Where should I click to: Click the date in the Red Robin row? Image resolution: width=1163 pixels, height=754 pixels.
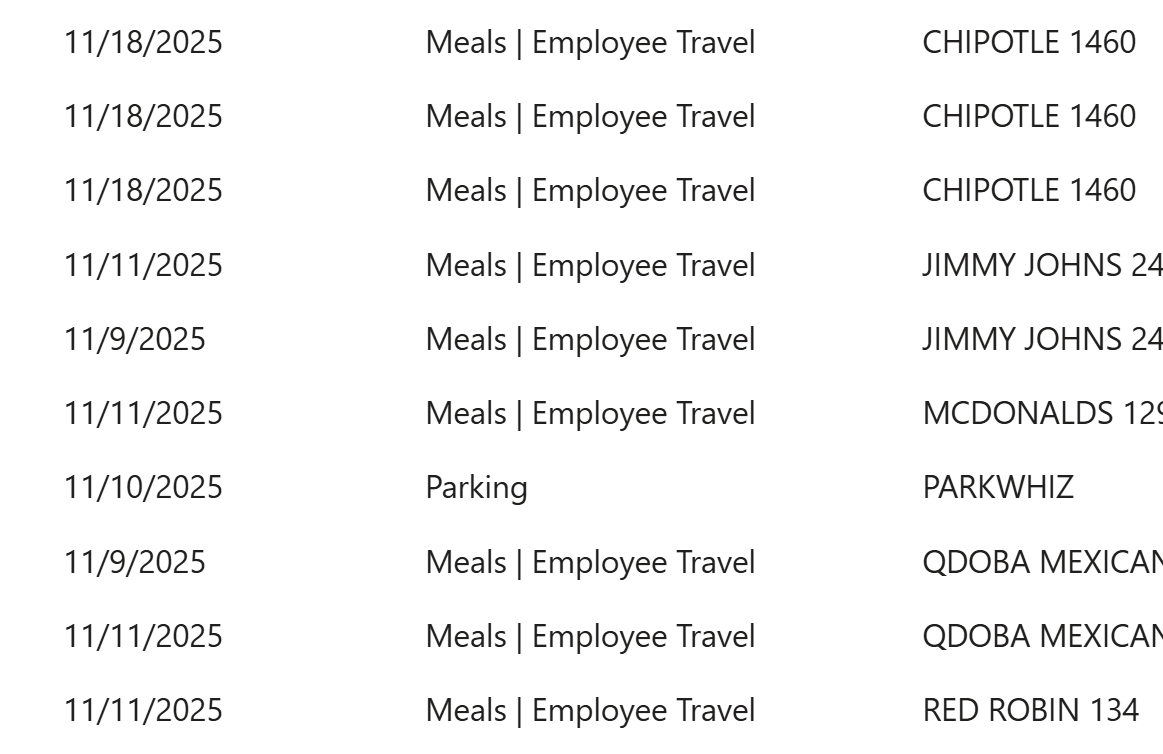143,711
